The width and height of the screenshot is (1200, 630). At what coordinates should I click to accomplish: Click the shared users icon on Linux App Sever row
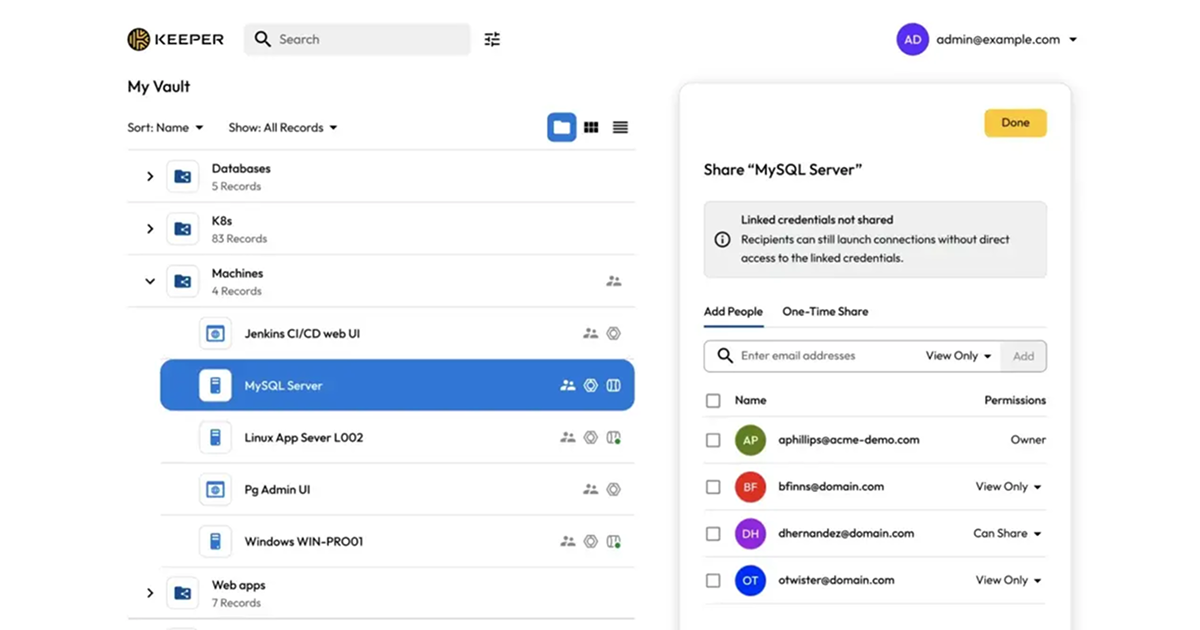click(568, 437)
